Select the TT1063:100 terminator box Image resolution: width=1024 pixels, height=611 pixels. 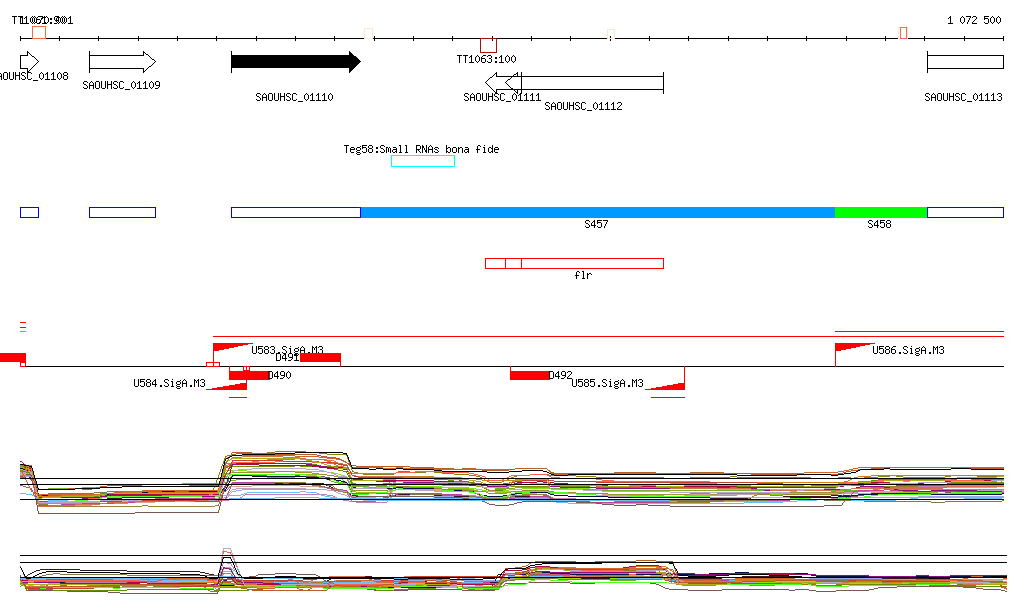point(488,46)
